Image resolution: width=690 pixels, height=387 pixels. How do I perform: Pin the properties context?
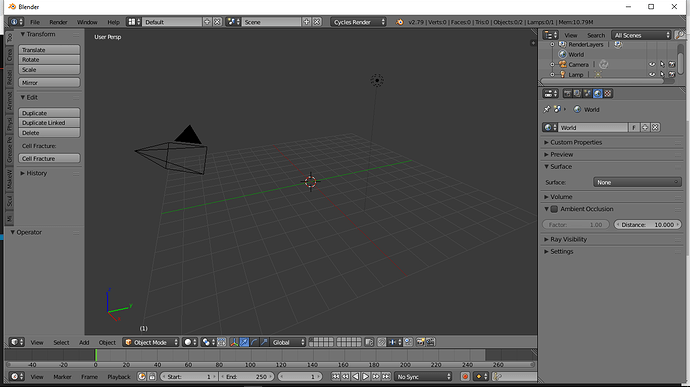pos(547,109)
